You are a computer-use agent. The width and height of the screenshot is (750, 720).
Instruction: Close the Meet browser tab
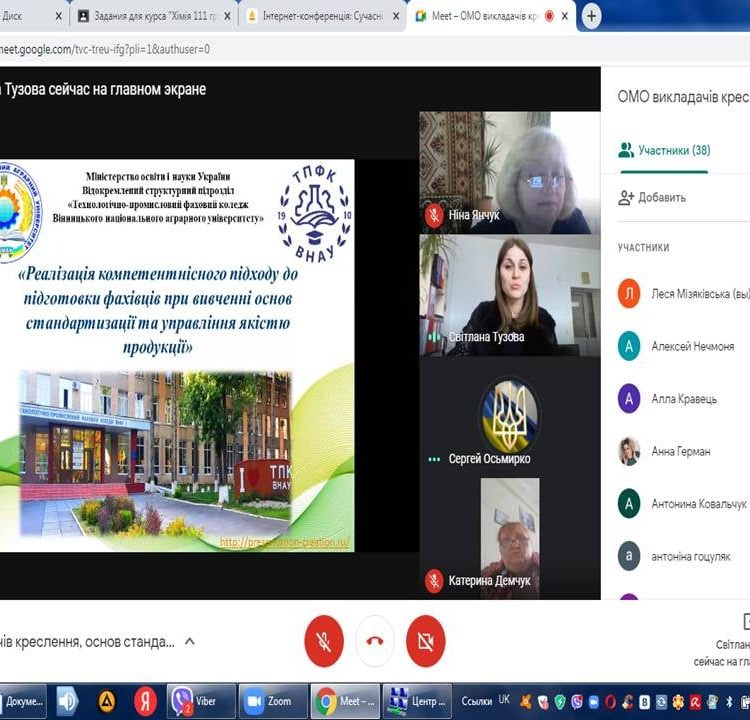pos(565,16)
